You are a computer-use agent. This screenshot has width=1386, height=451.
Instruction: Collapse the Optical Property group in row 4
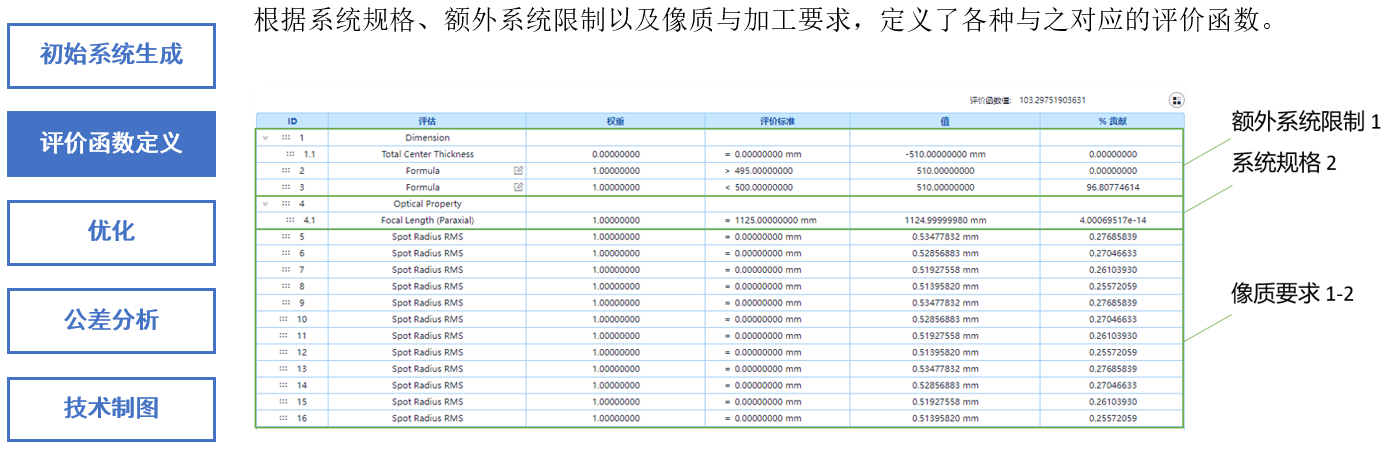coord(265,204)
